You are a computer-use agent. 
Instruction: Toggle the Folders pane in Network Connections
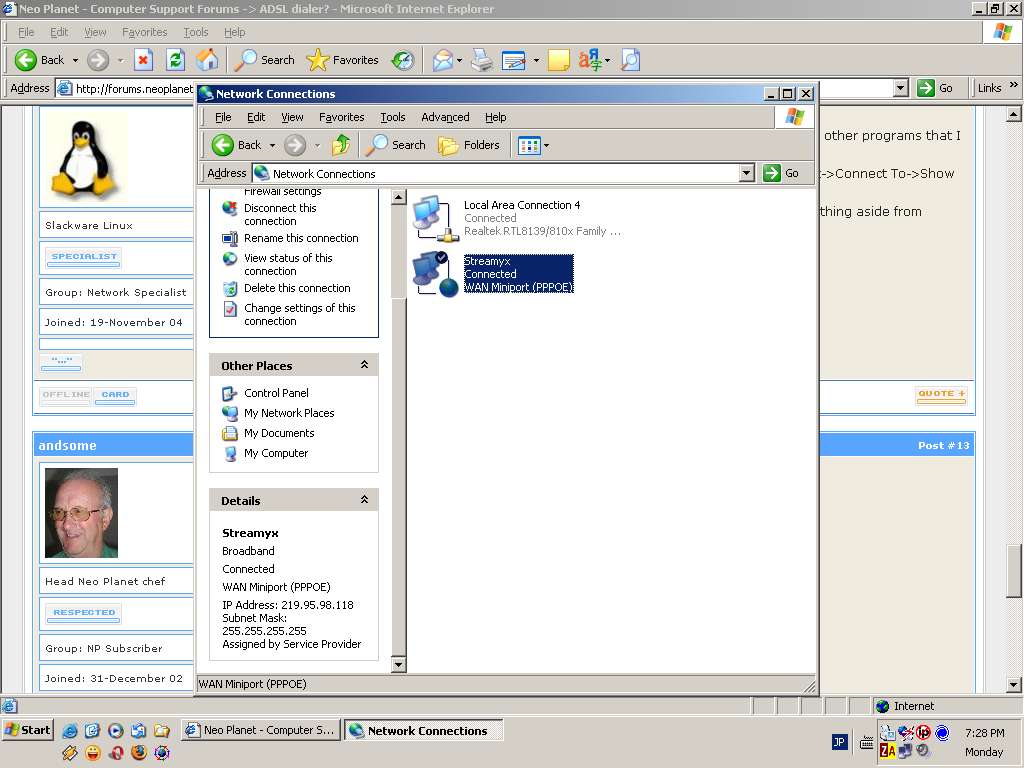tap(469, 145)
